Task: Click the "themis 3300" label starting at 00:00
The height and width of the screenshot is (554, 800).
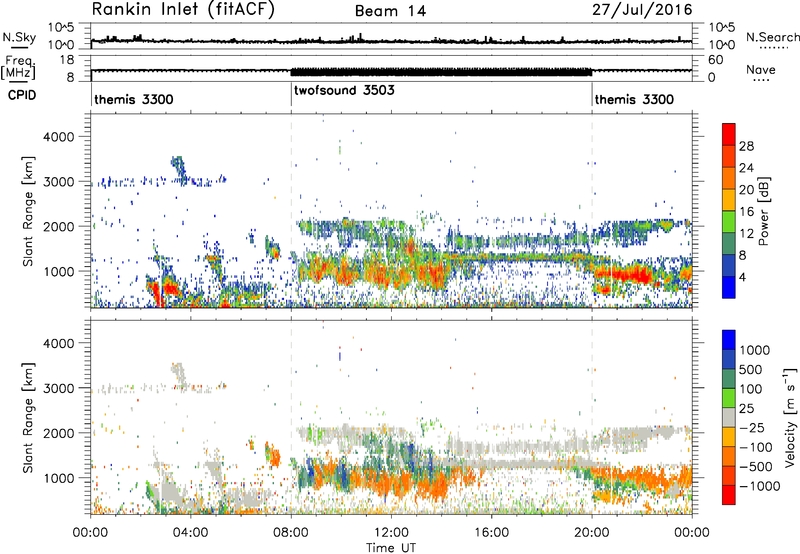Action: [x=134, y=99]
